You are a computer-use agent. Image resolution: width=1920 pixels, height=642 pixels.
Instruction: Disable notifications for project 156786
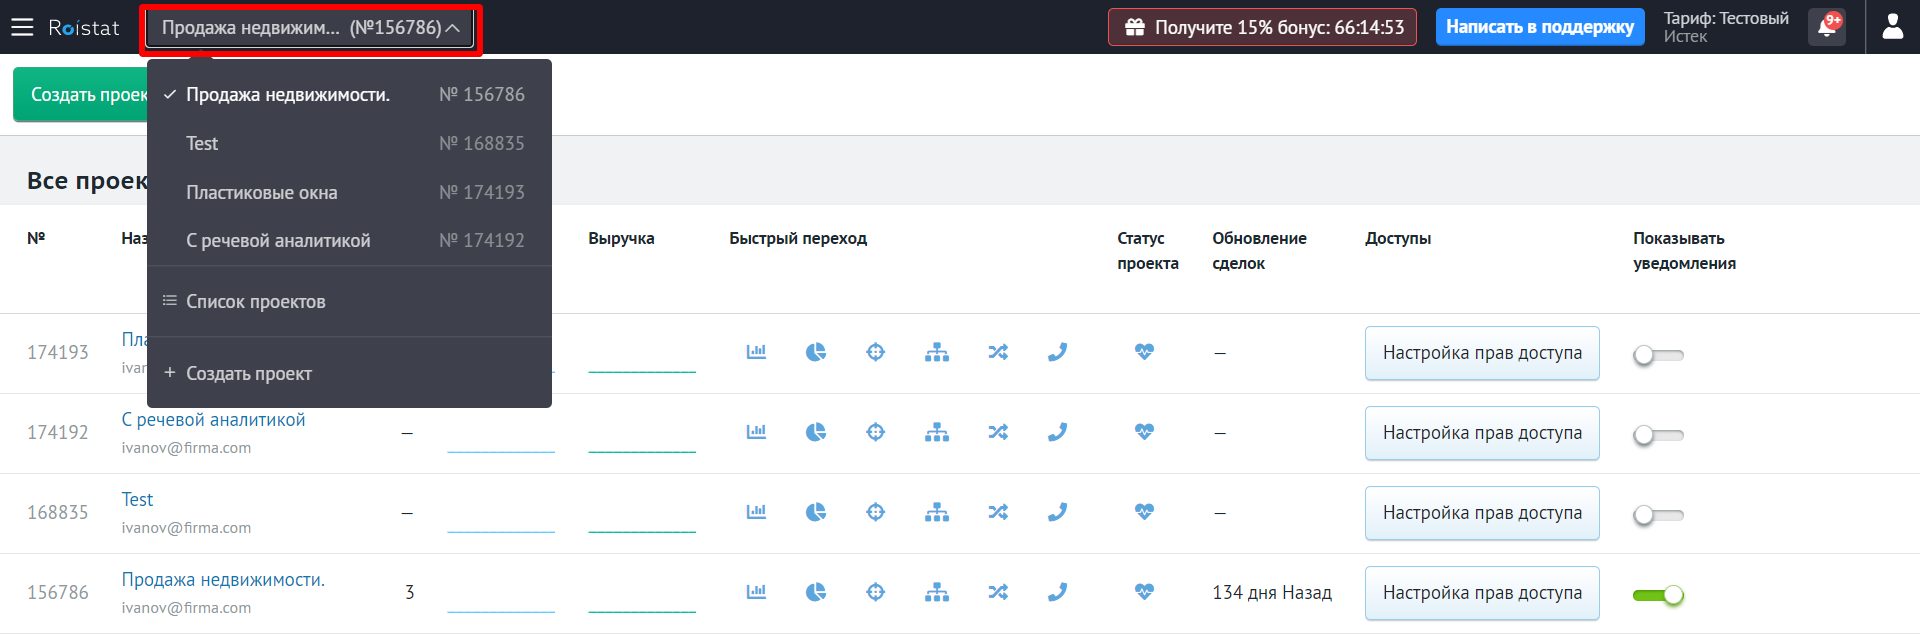click(x=1658, y=595)
